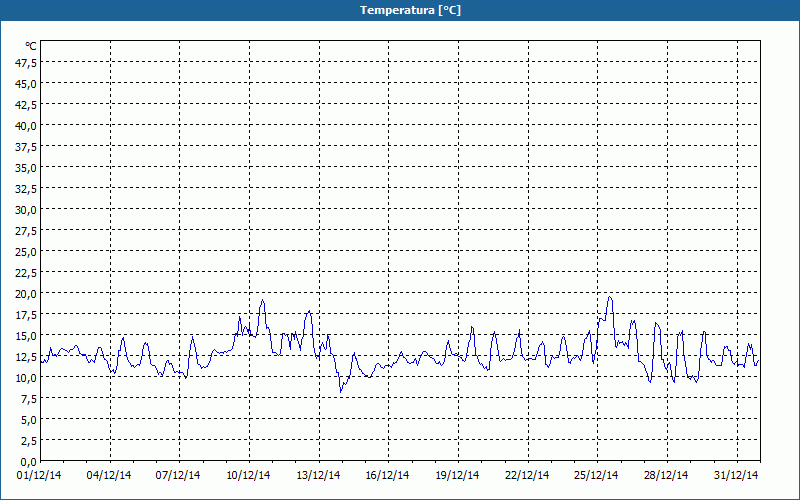Select the 20,0 y-axis label
The image size is (800, 500).
point(27,294)
